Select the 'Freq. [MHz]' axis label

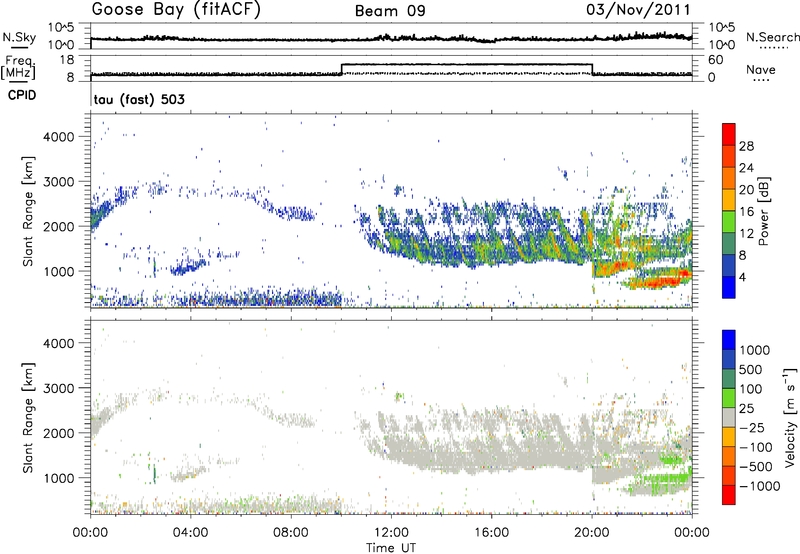tap(19, 67)
